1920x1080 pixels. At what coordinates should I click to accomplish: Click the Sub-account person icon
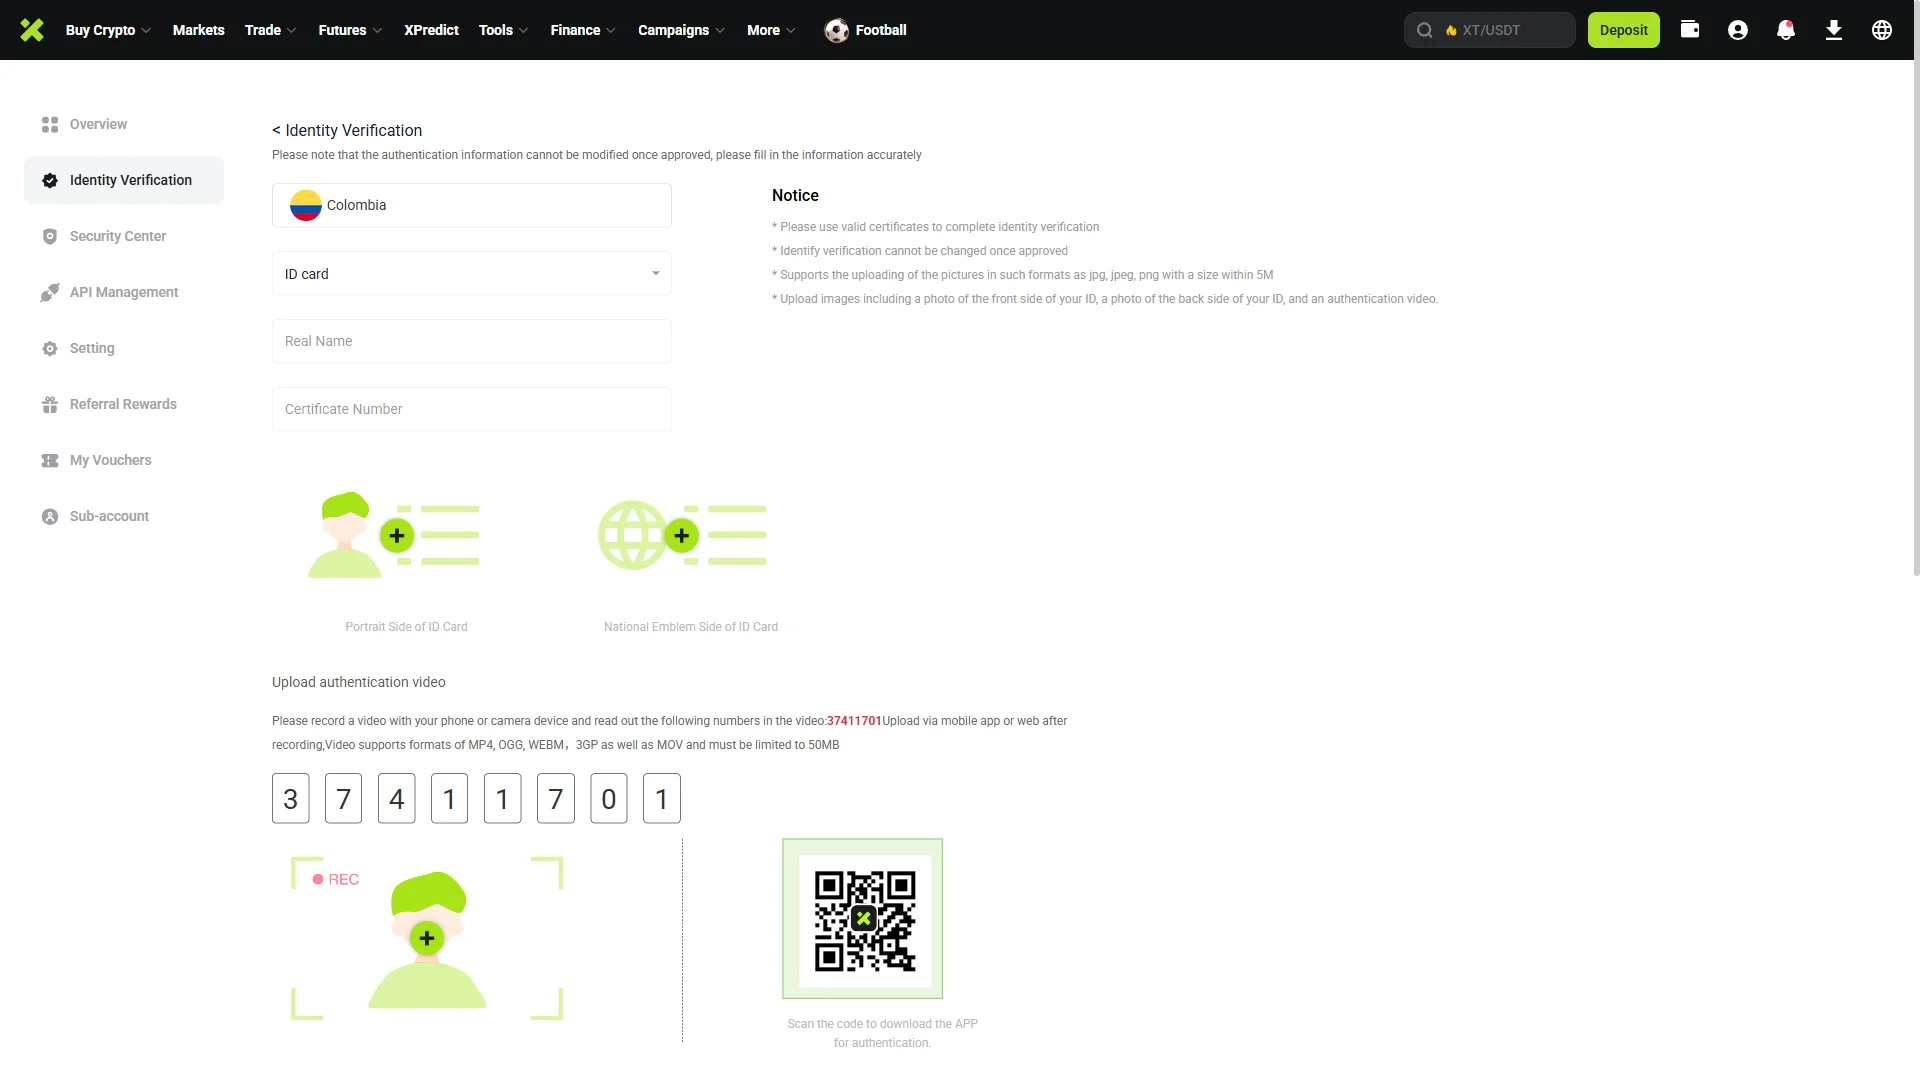pos(50,516)
